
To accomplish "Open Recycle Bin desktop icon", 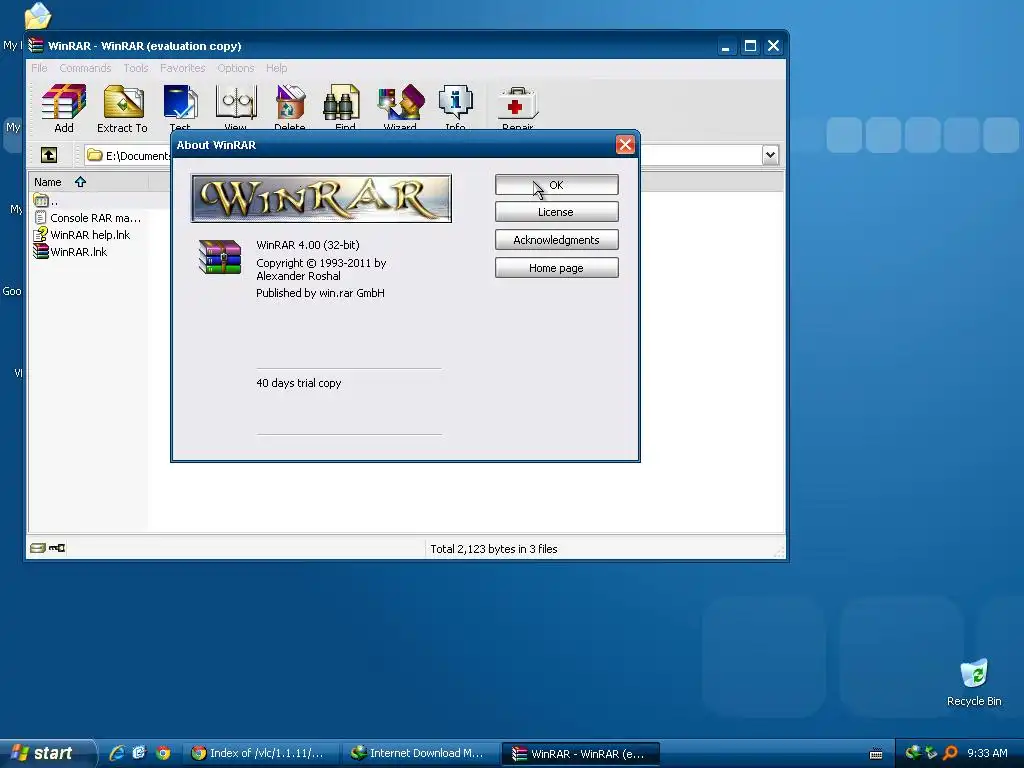I will click(x=974, y=683).
